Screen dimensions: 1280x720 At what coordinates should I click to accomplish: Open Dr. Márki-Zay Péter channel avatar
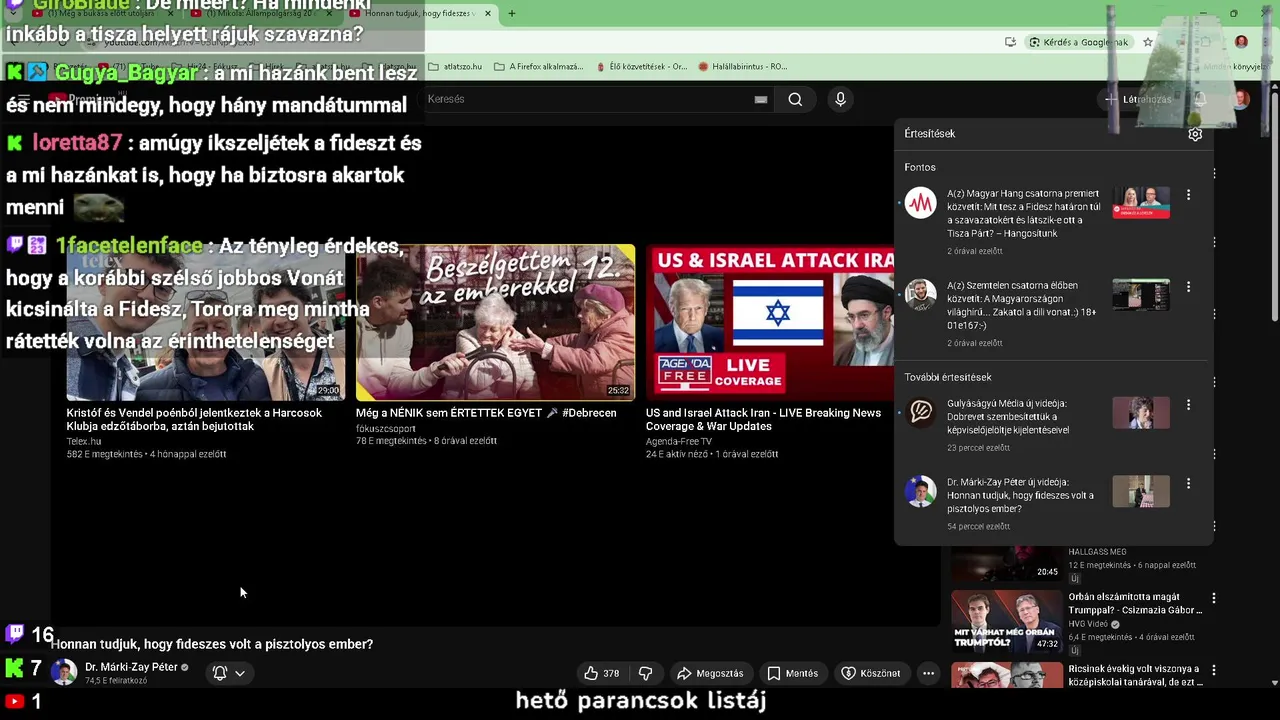point(64,672)
